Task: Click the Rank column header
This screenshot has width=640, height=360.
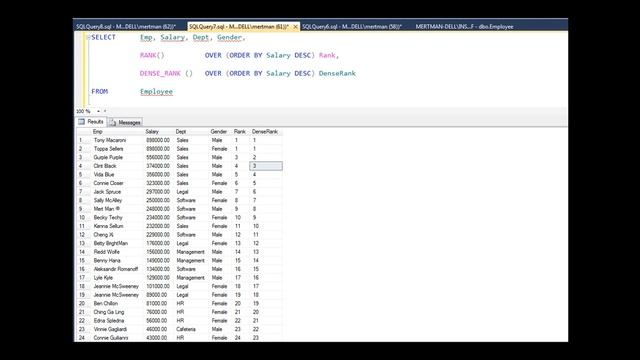Action: (x=241, y=131)
